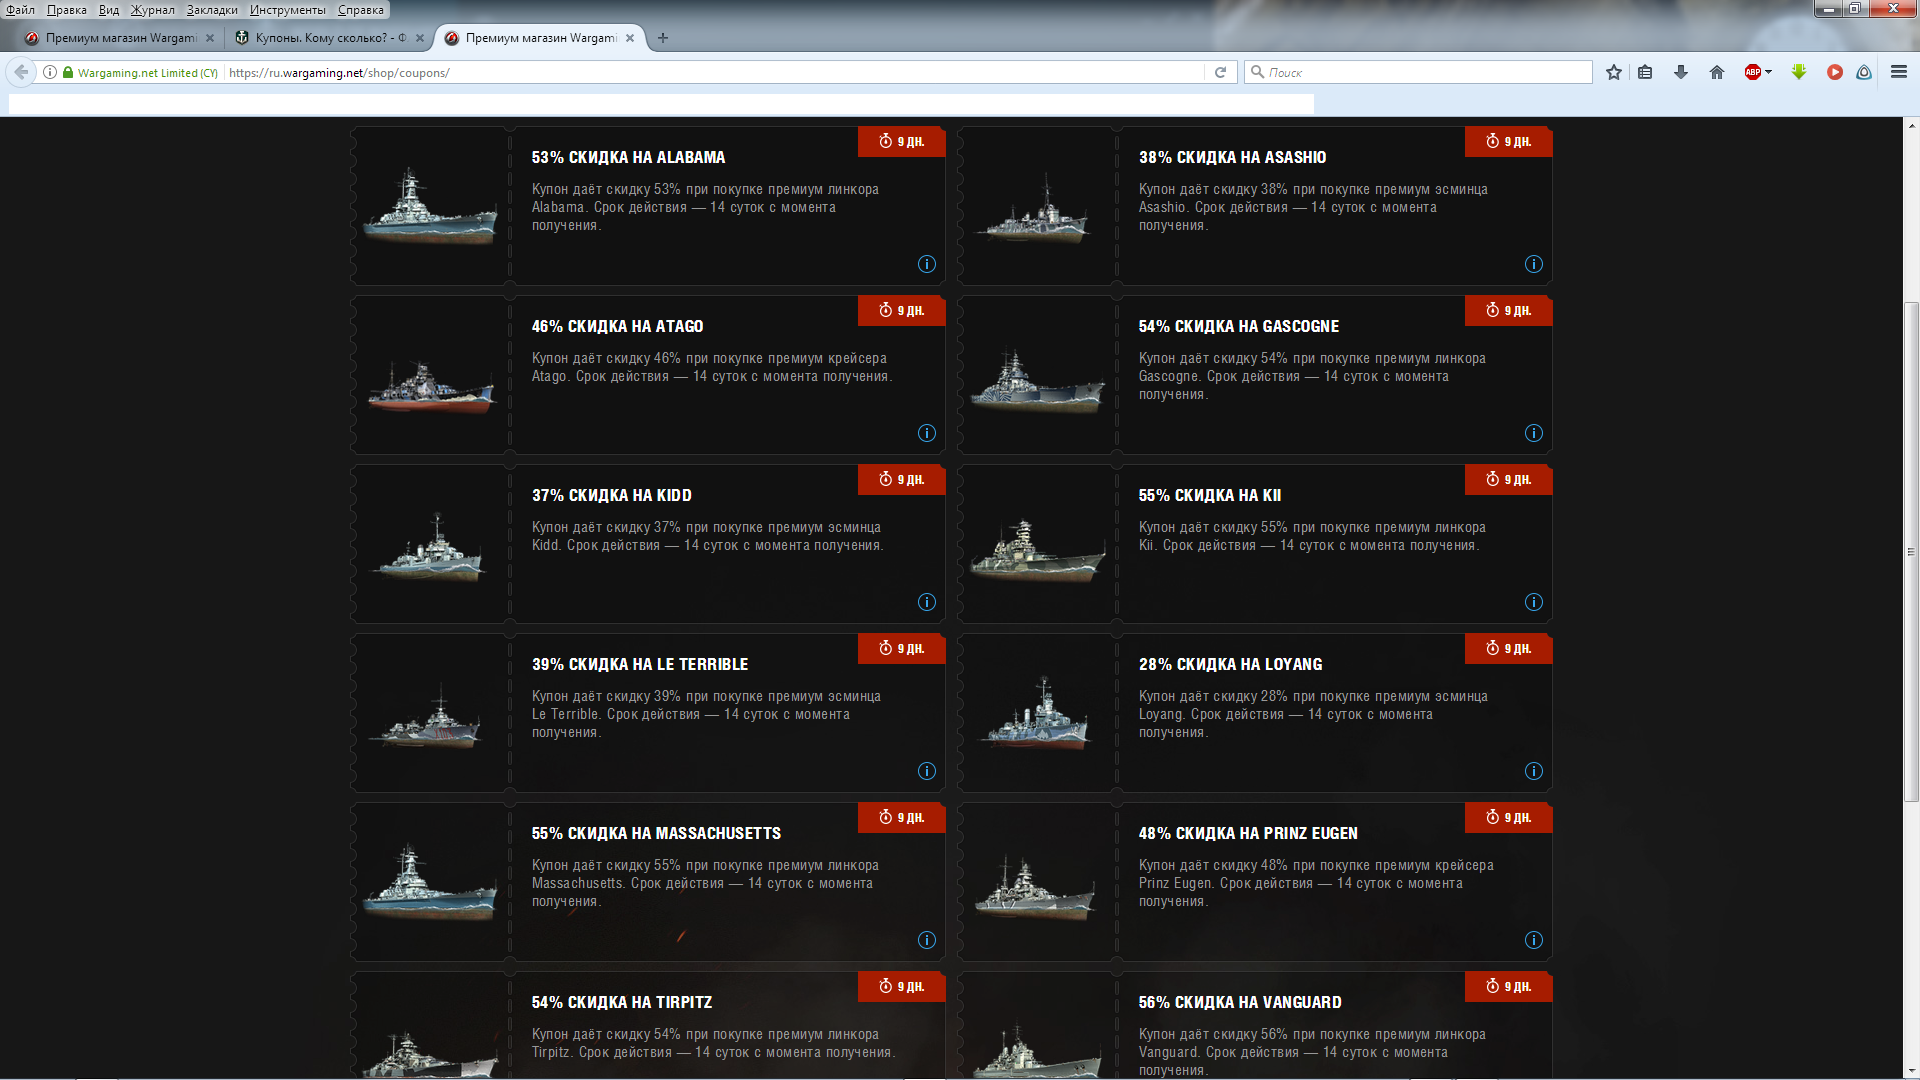This screenshot has height=1080, width=1920.
Task: Bookmark this page with star icon
Action: 1614,72
